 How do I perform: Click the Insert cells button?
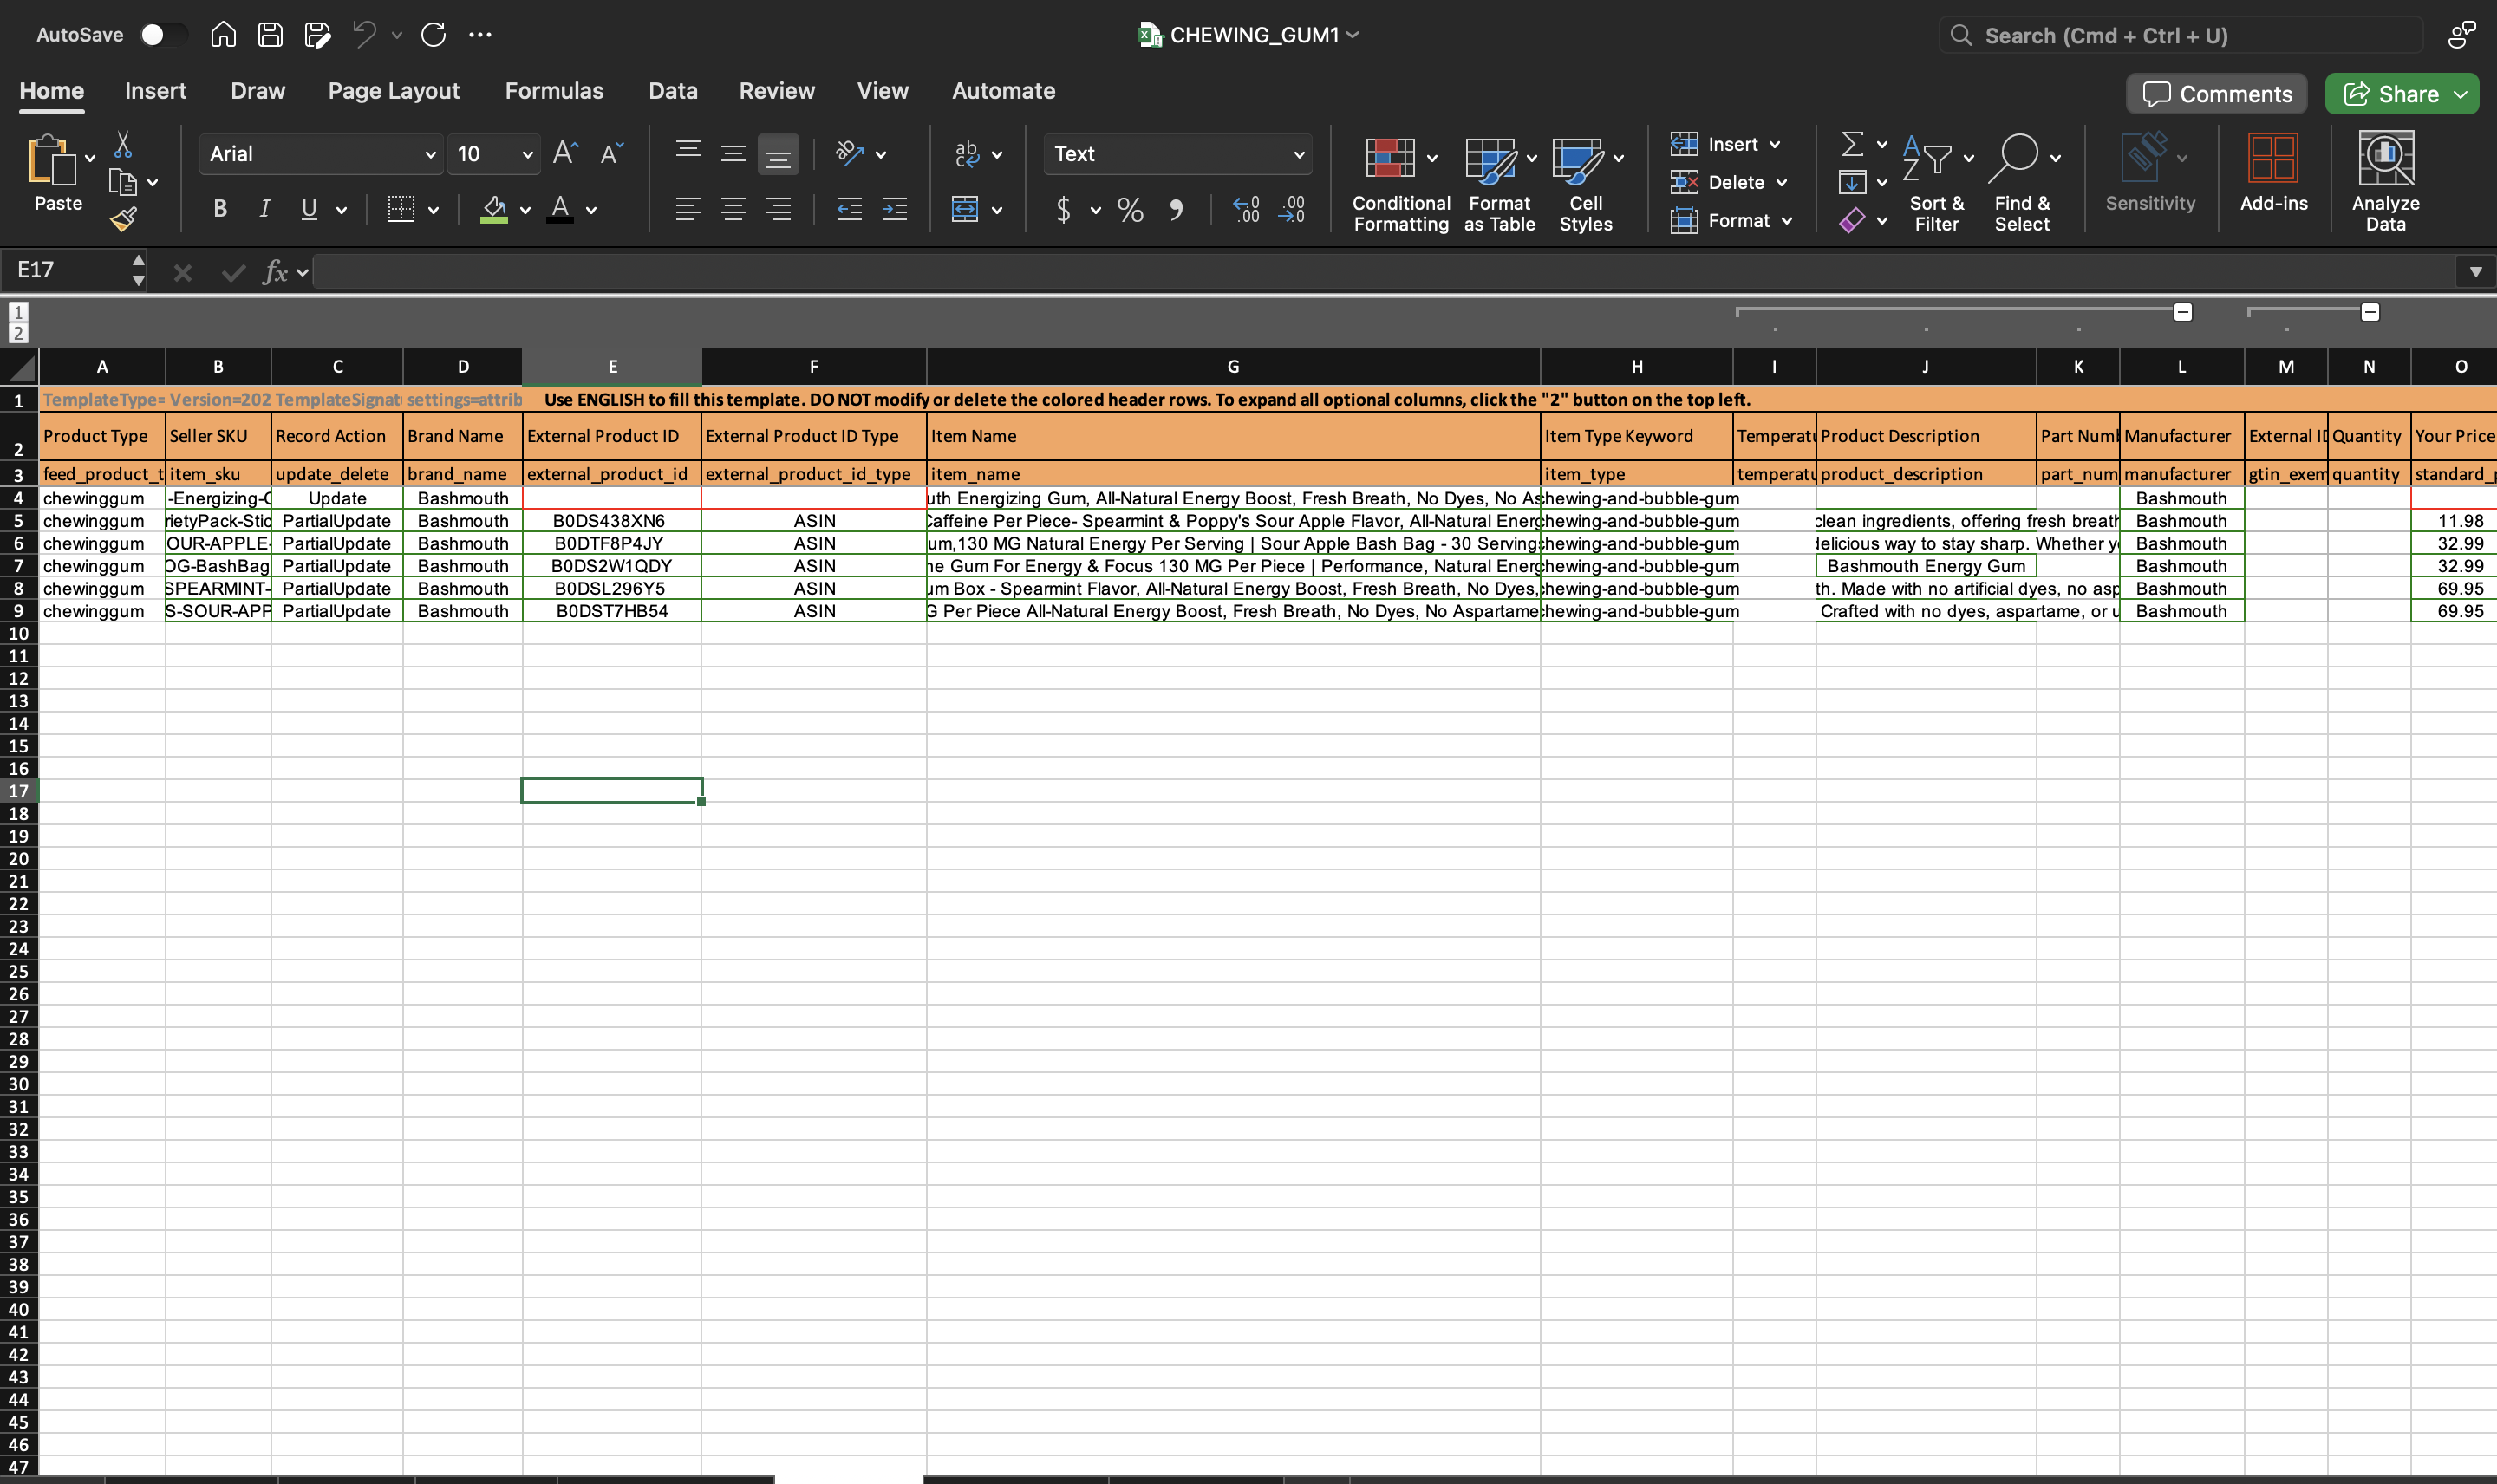click(1714, 145)
